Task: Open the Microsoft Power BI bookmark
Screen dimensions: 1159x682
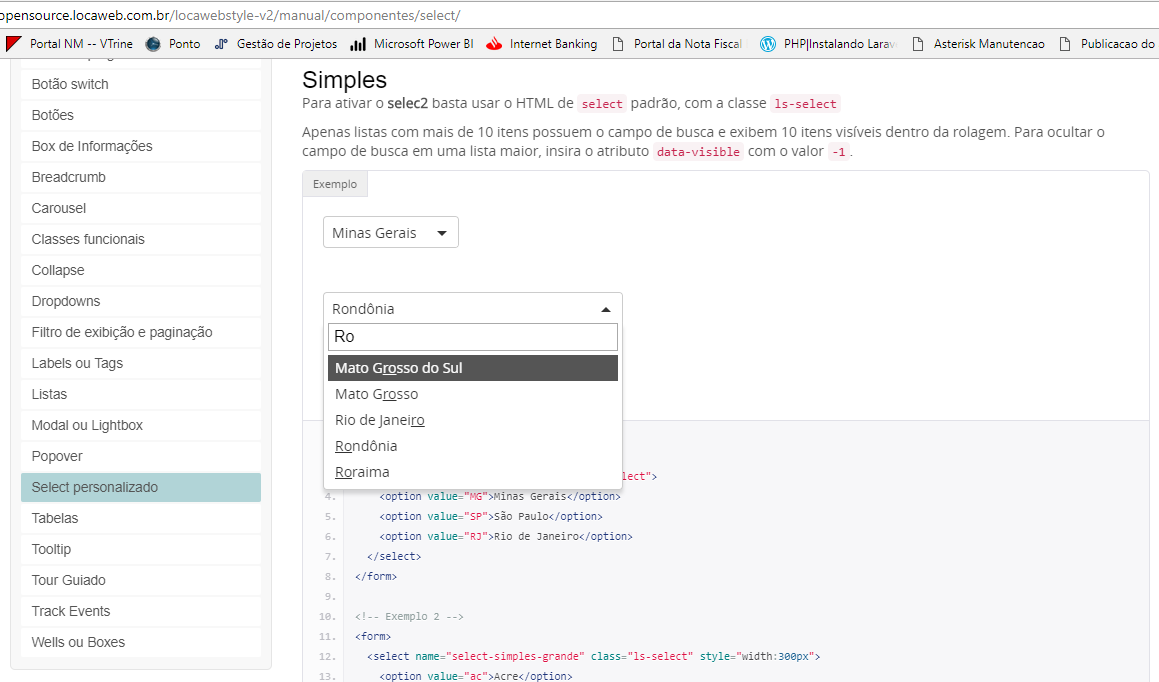Action: pos(412,44)
